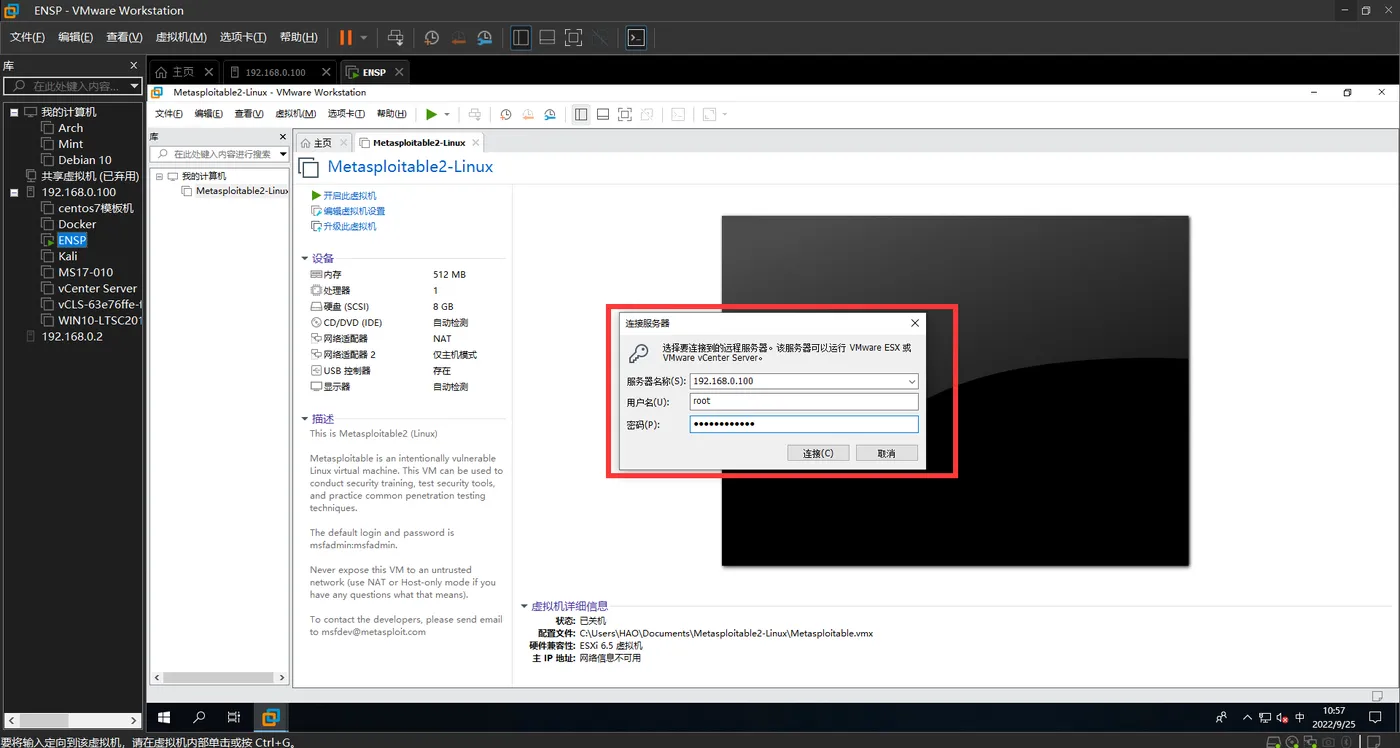1400x748 pixels.
Task: Collapse the outer 我的计算机 tree node
Action: click(15, 112)
